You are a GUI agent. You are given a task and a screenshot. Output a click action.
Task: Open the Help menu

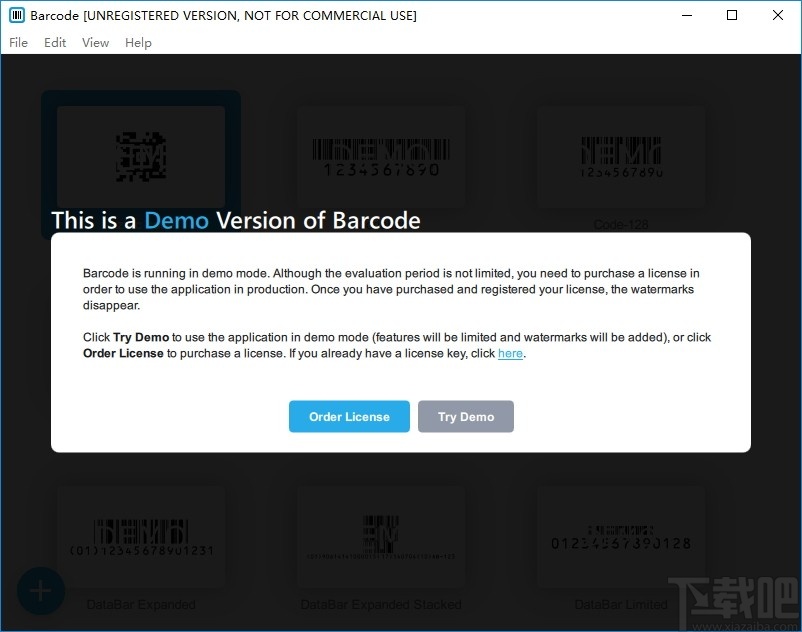coord(138,42)
